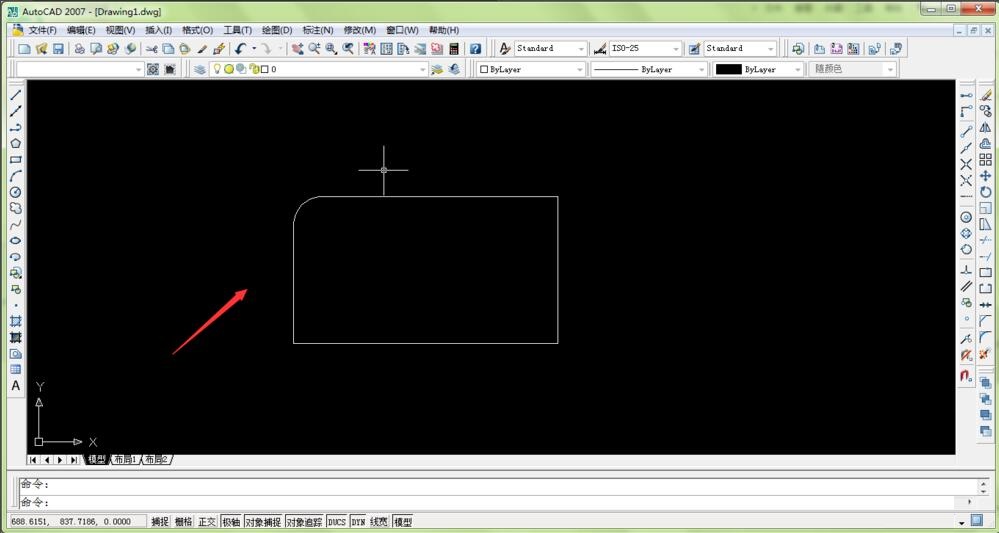The image size is (999, 533).
Task: Click the Dimension Style icon
Action: (600, 48)
